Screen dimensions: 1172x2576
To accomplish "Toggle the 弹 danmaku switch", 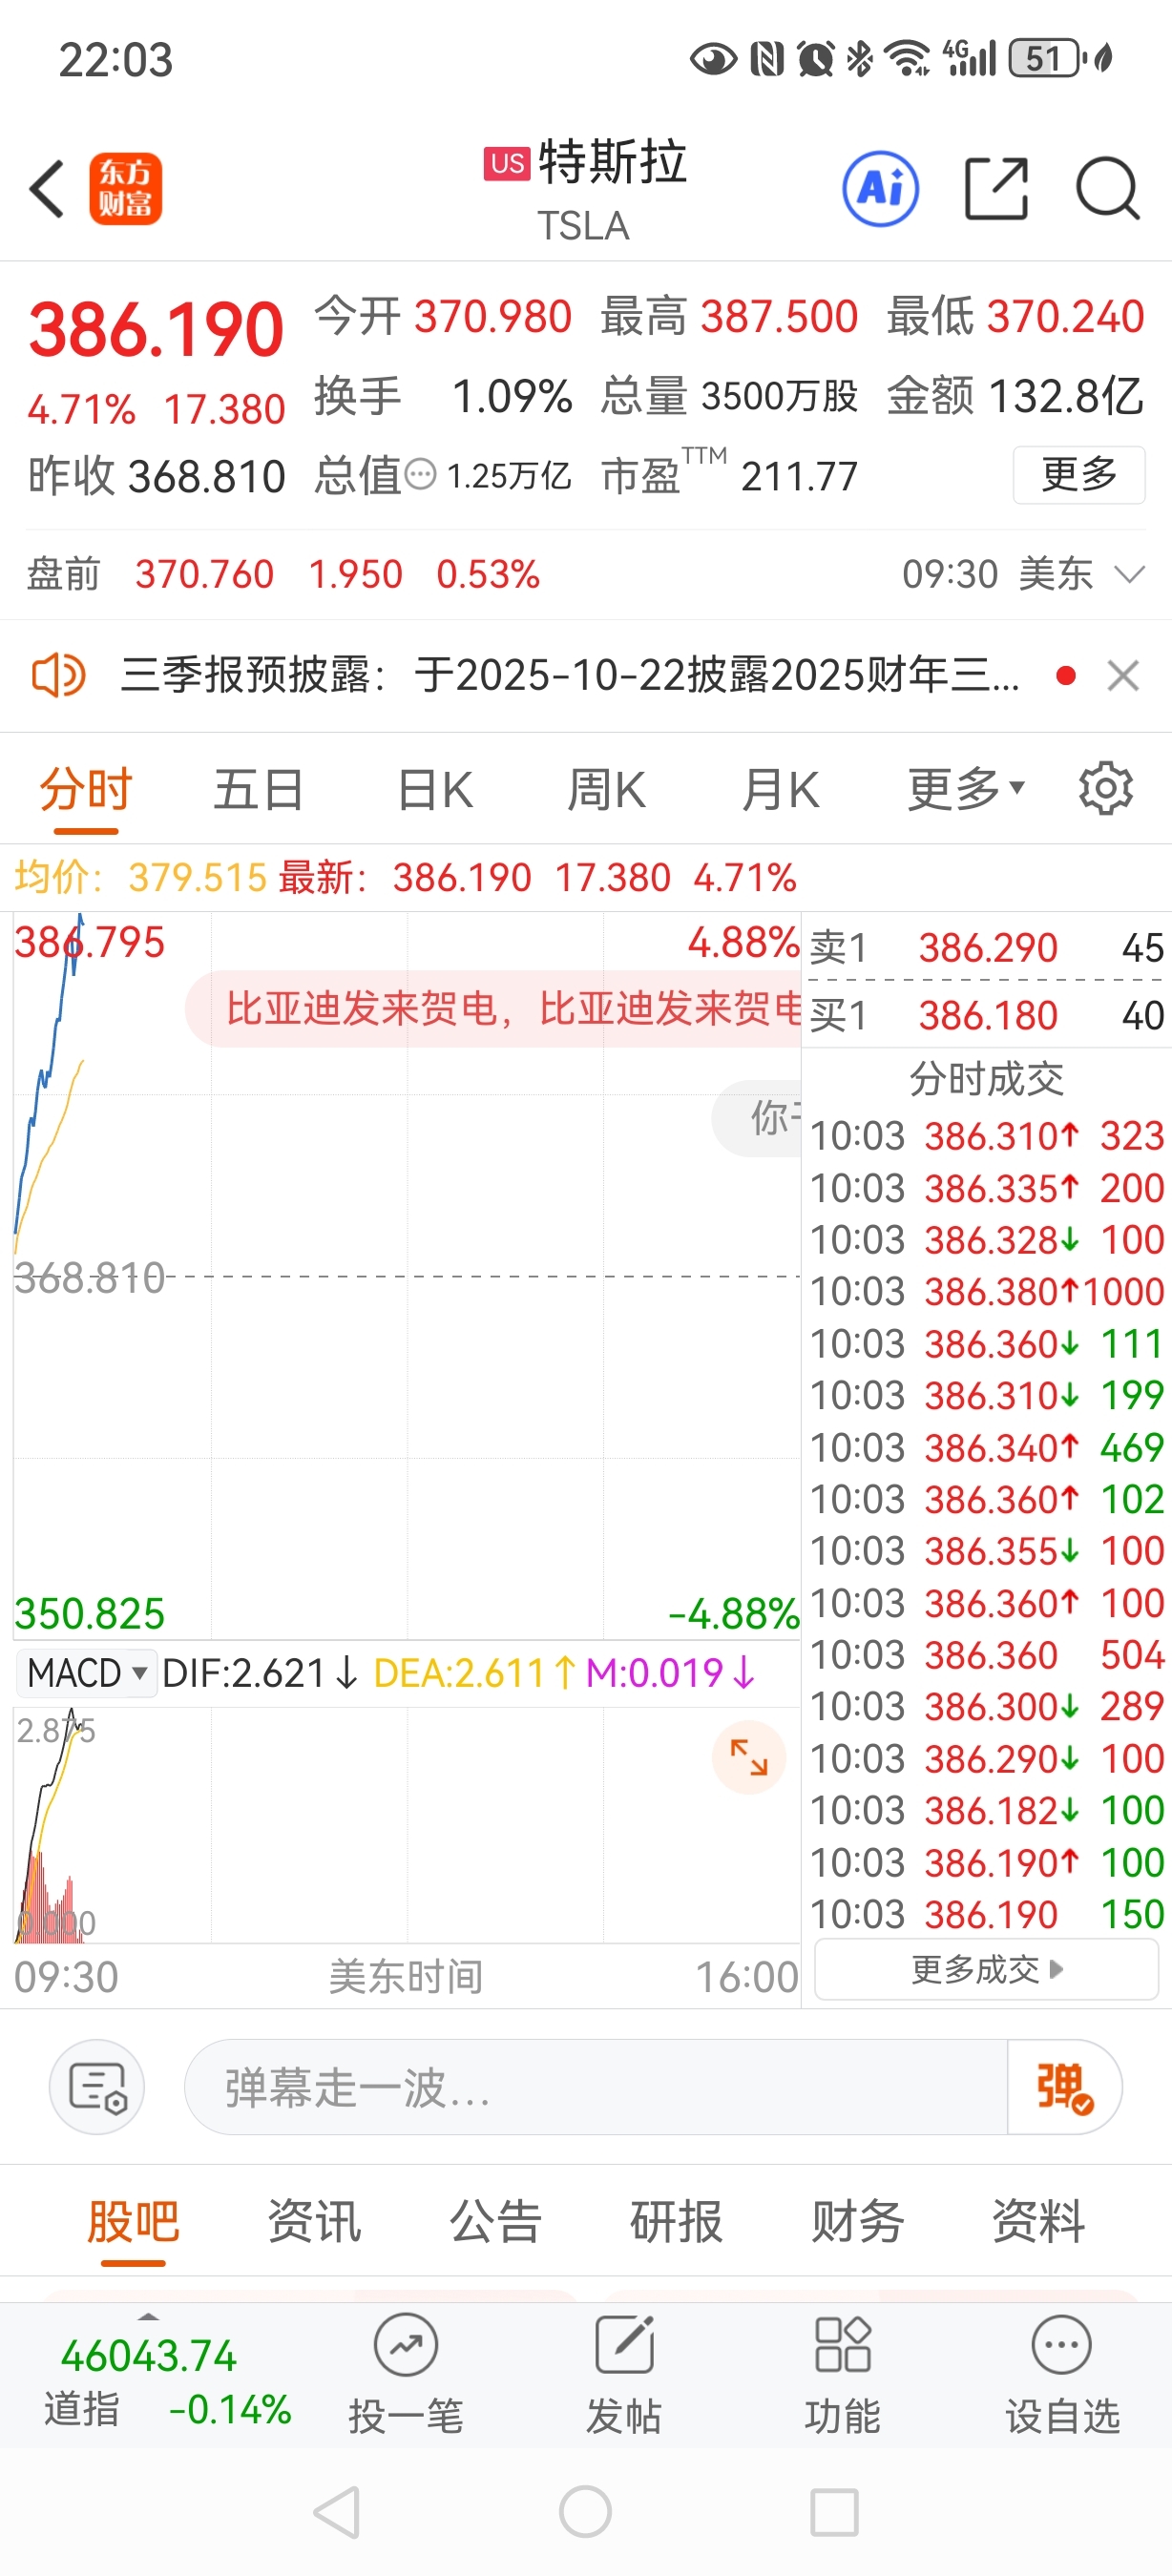I will pos(1064,2087).
